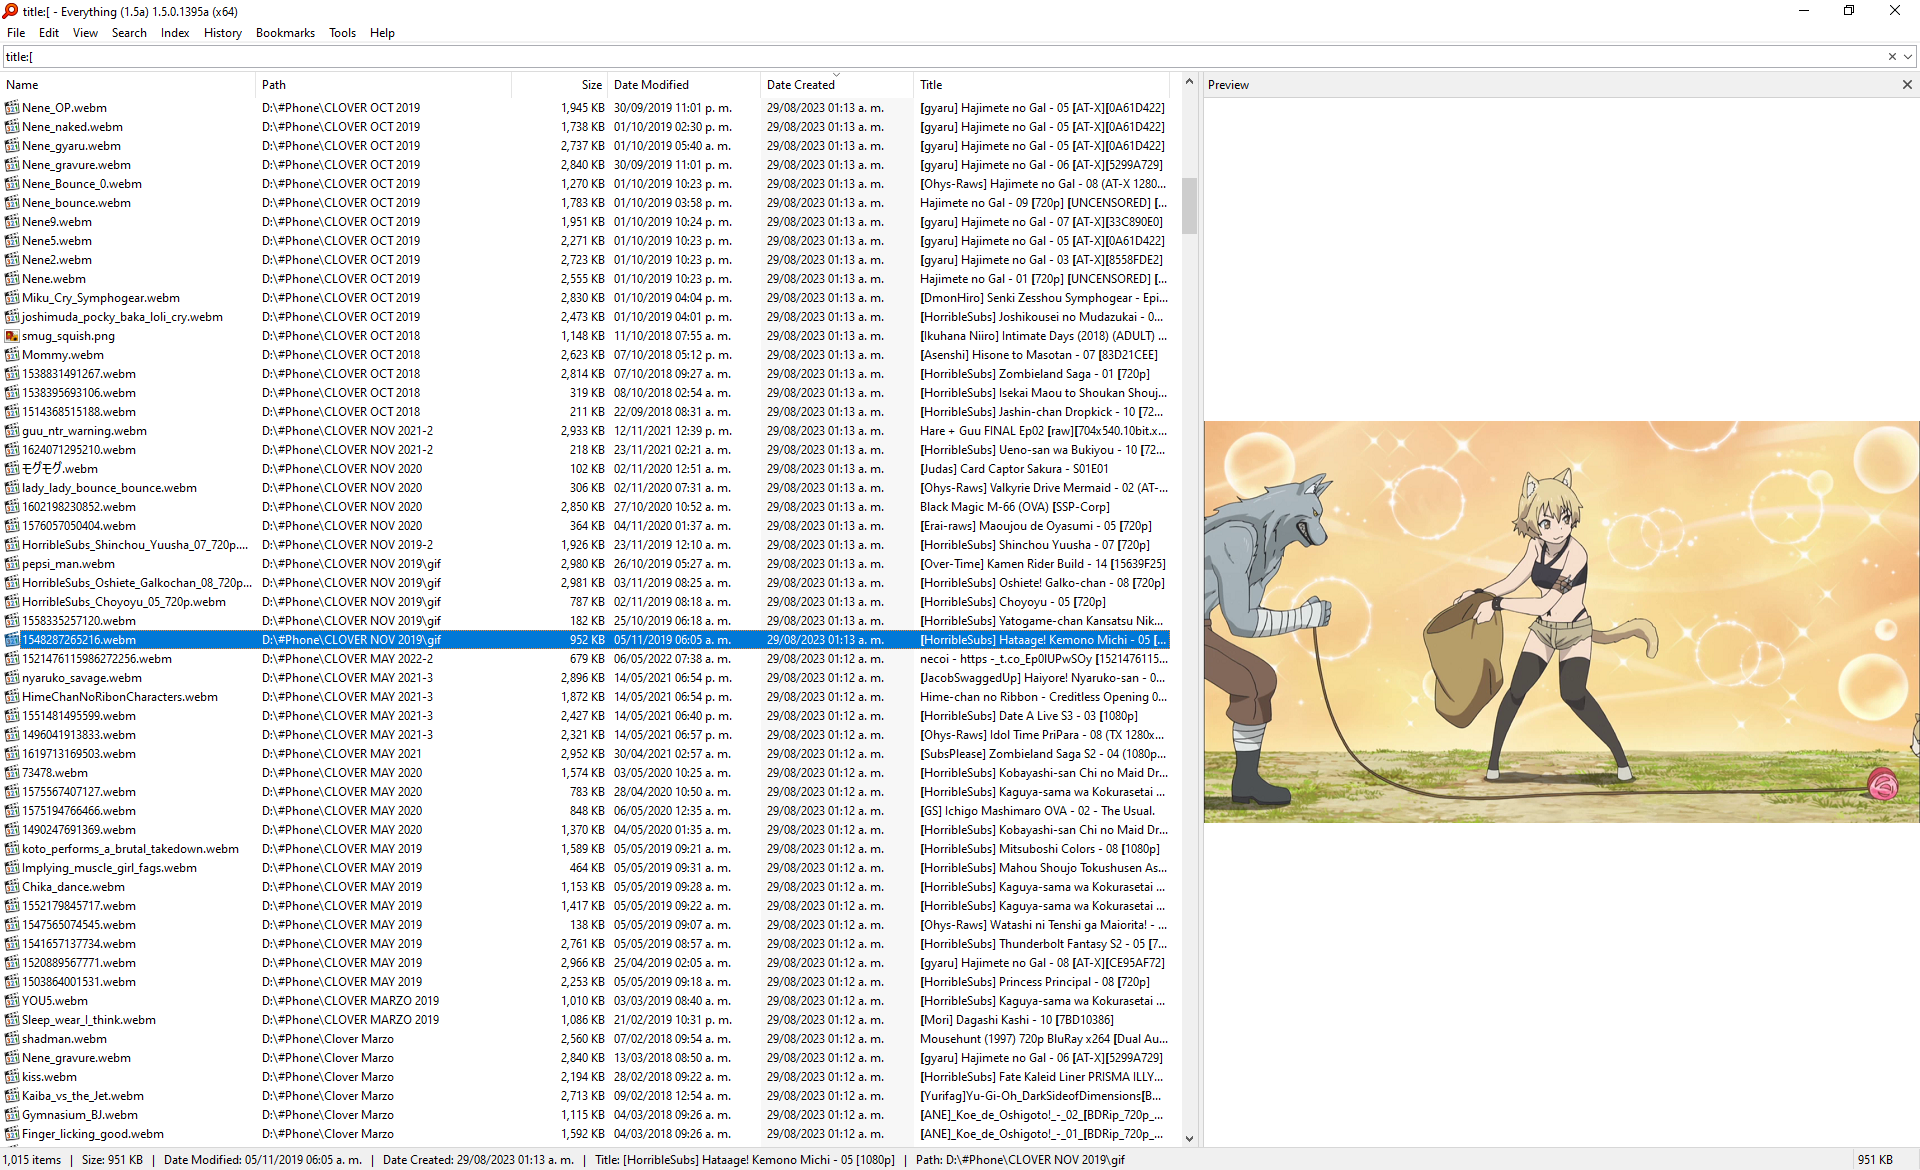The image size is (1920, 1170).
Task: Click the '951 KB' total size in status bar
Action: 1875,1160
